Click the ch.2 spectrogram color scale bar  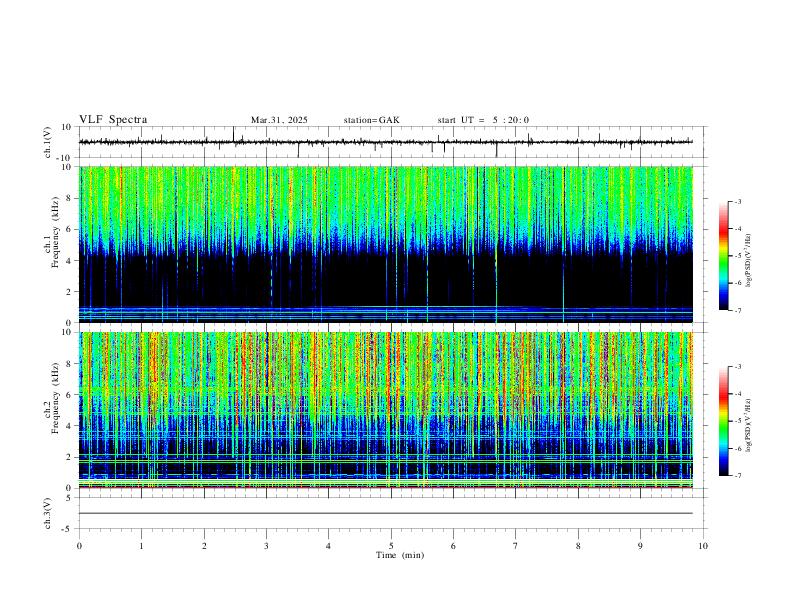(x=723, y=421)
